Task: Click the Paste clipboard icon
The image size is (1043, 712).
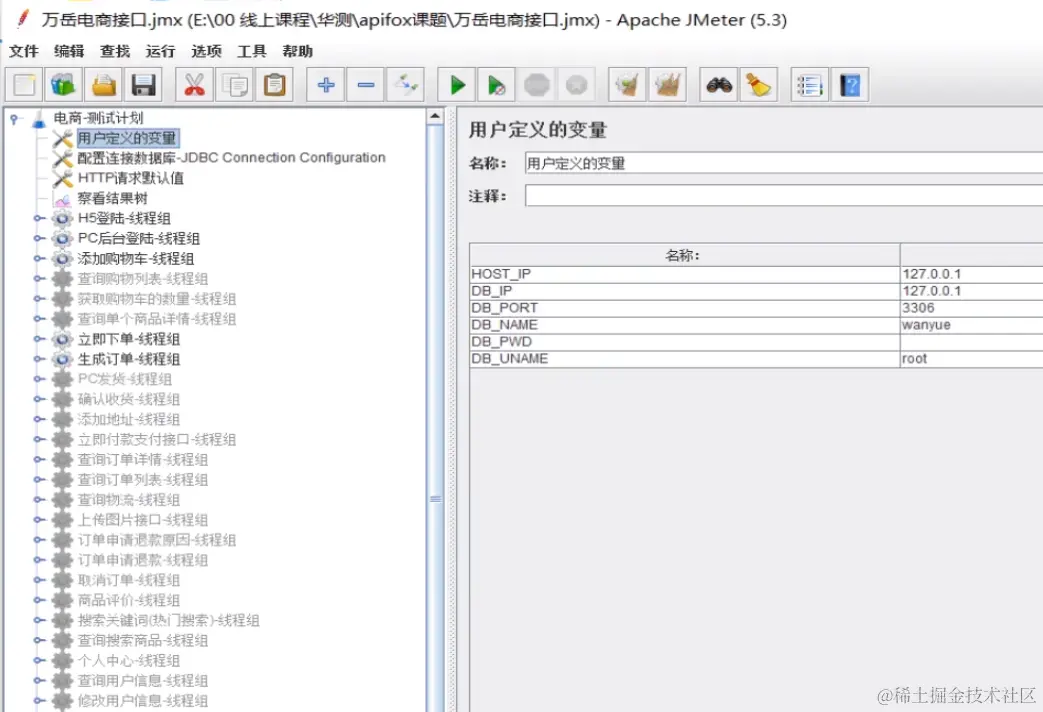Action: click(274, 85)
